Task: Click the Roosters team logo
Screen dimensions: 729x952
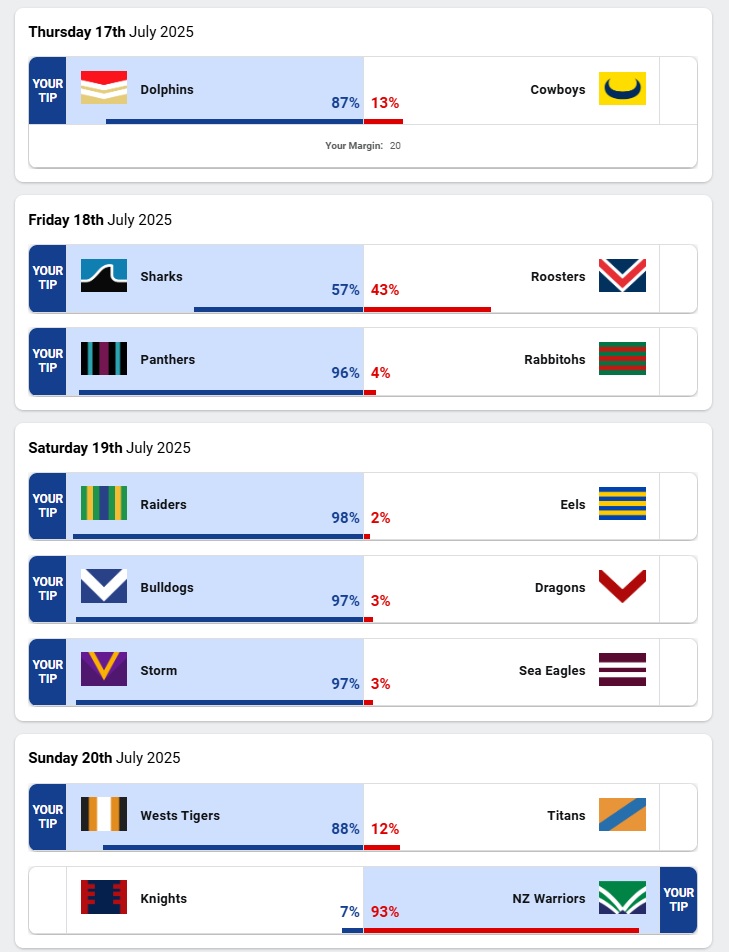Action: coord(622,275)
